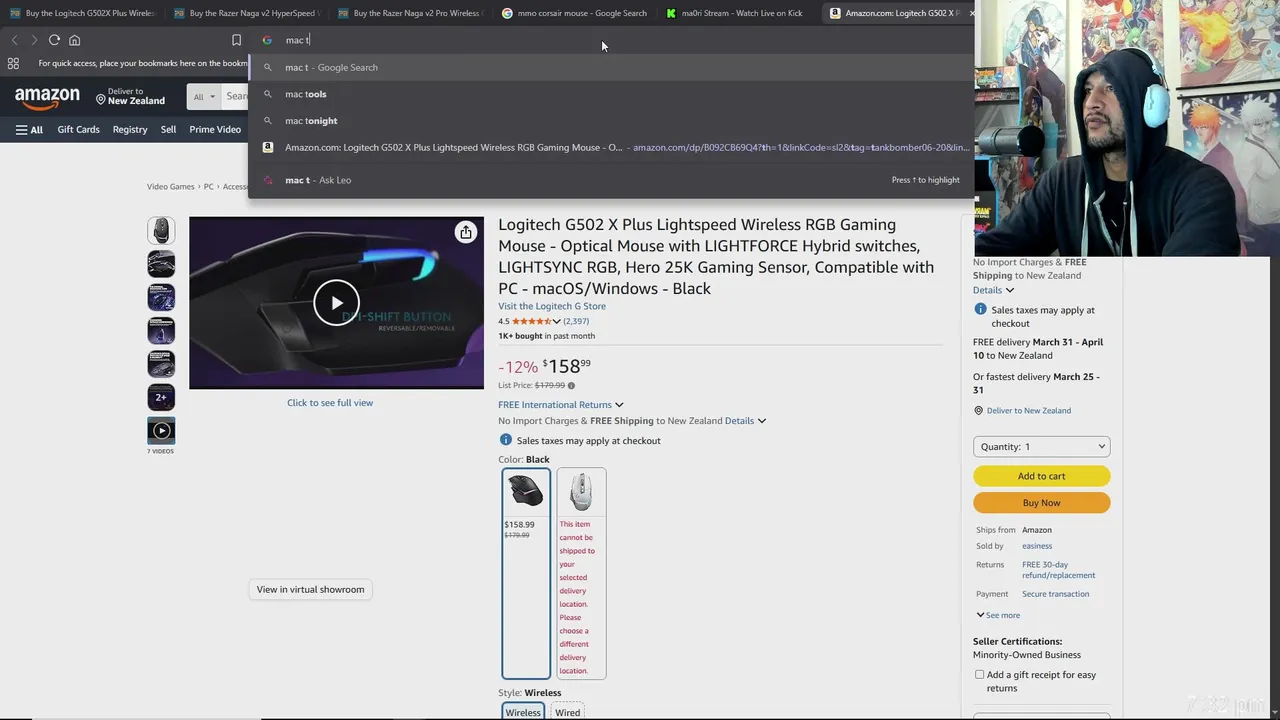
Task: Click the sales taxes info icon in buy box
Action: (980, 310)
